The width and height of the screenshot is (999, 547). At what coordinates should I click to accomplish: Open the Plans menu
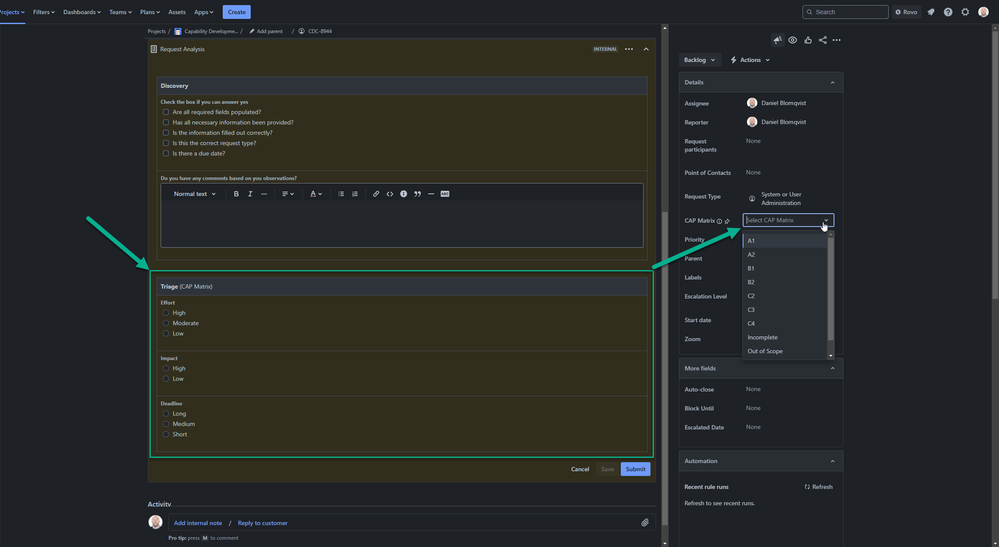(150, 12)
